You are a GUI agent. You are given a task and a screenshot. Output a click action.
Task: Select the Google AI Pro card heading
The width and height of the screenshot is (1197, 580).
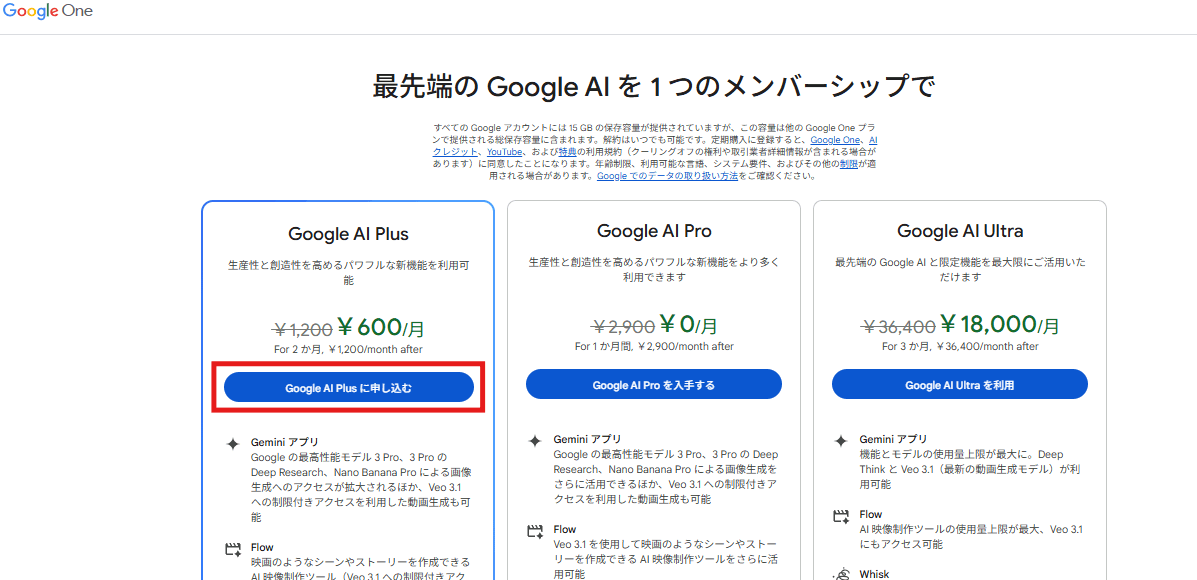tap(654, 231)
